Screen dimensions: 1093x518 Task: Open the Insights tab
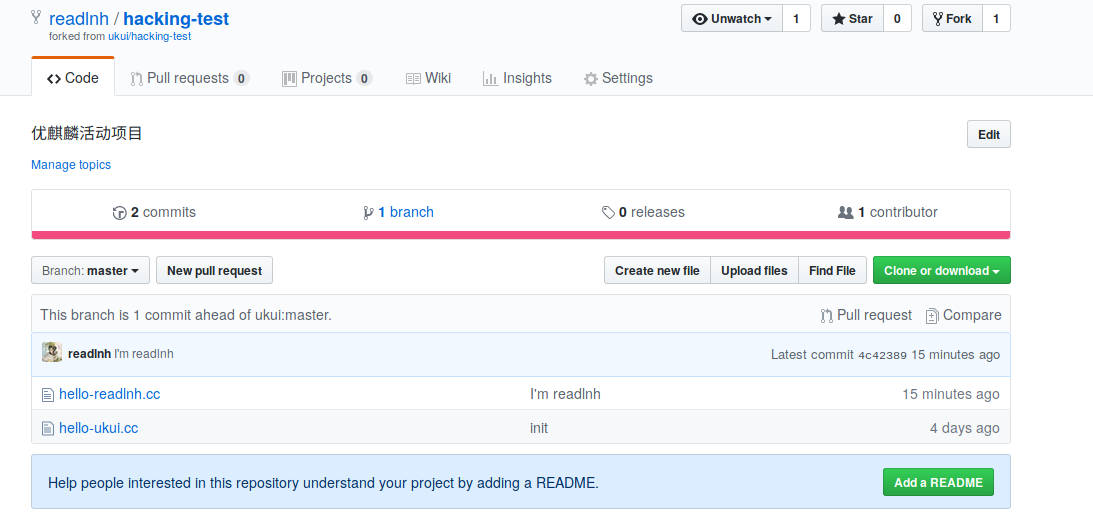pos(517,78)
